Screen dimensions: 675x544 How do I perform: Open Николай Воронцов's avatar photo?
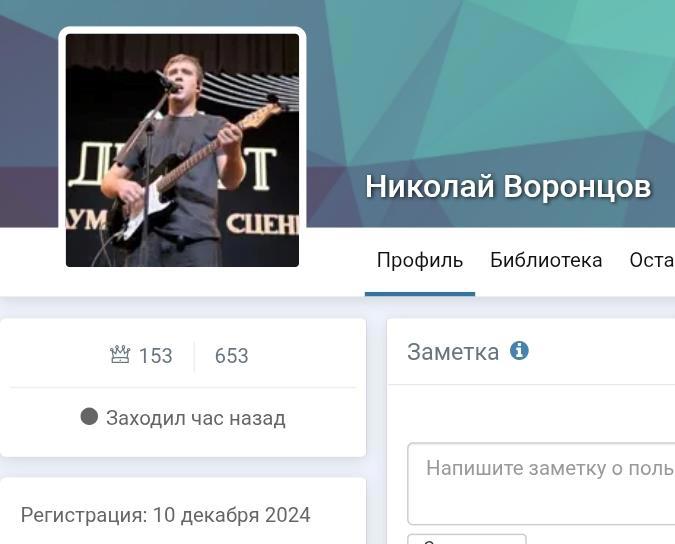(182, 150)
